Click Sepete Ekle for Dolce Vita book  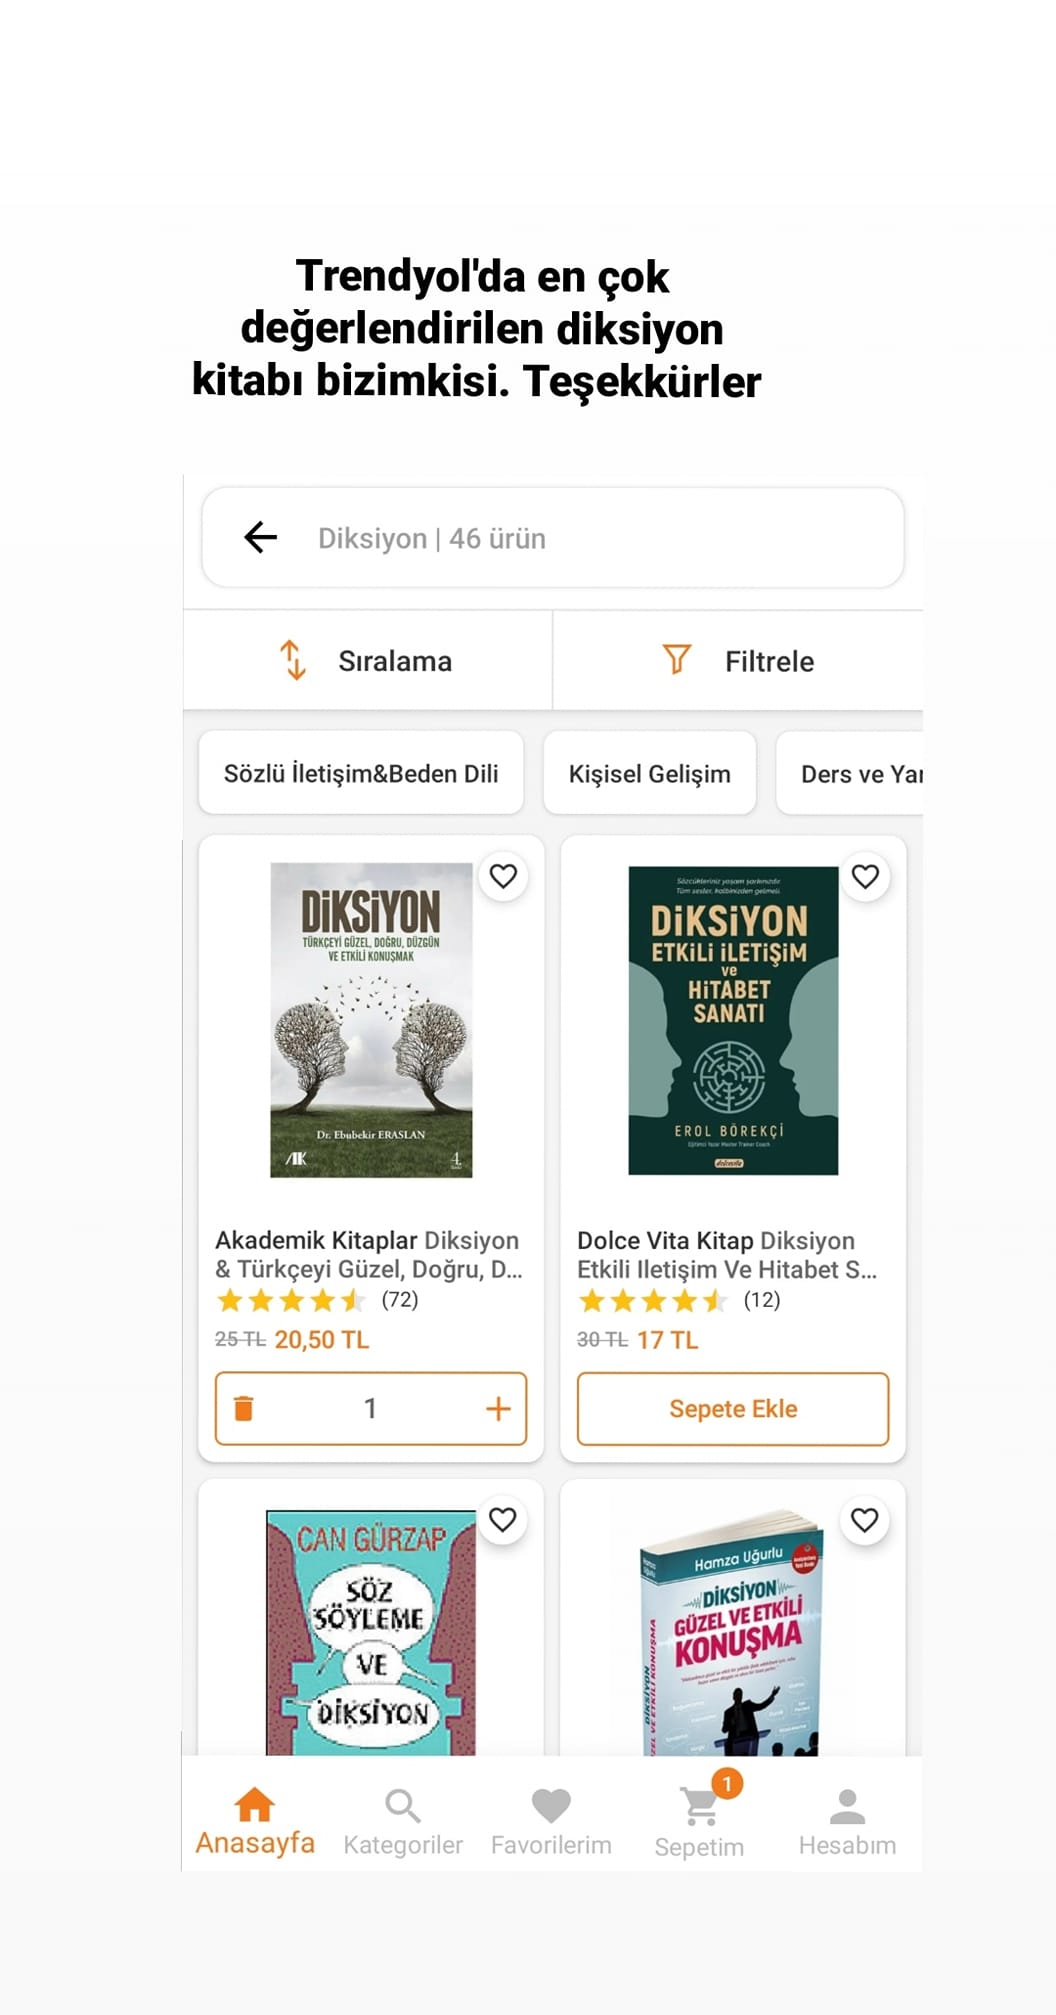(733, 1408)
